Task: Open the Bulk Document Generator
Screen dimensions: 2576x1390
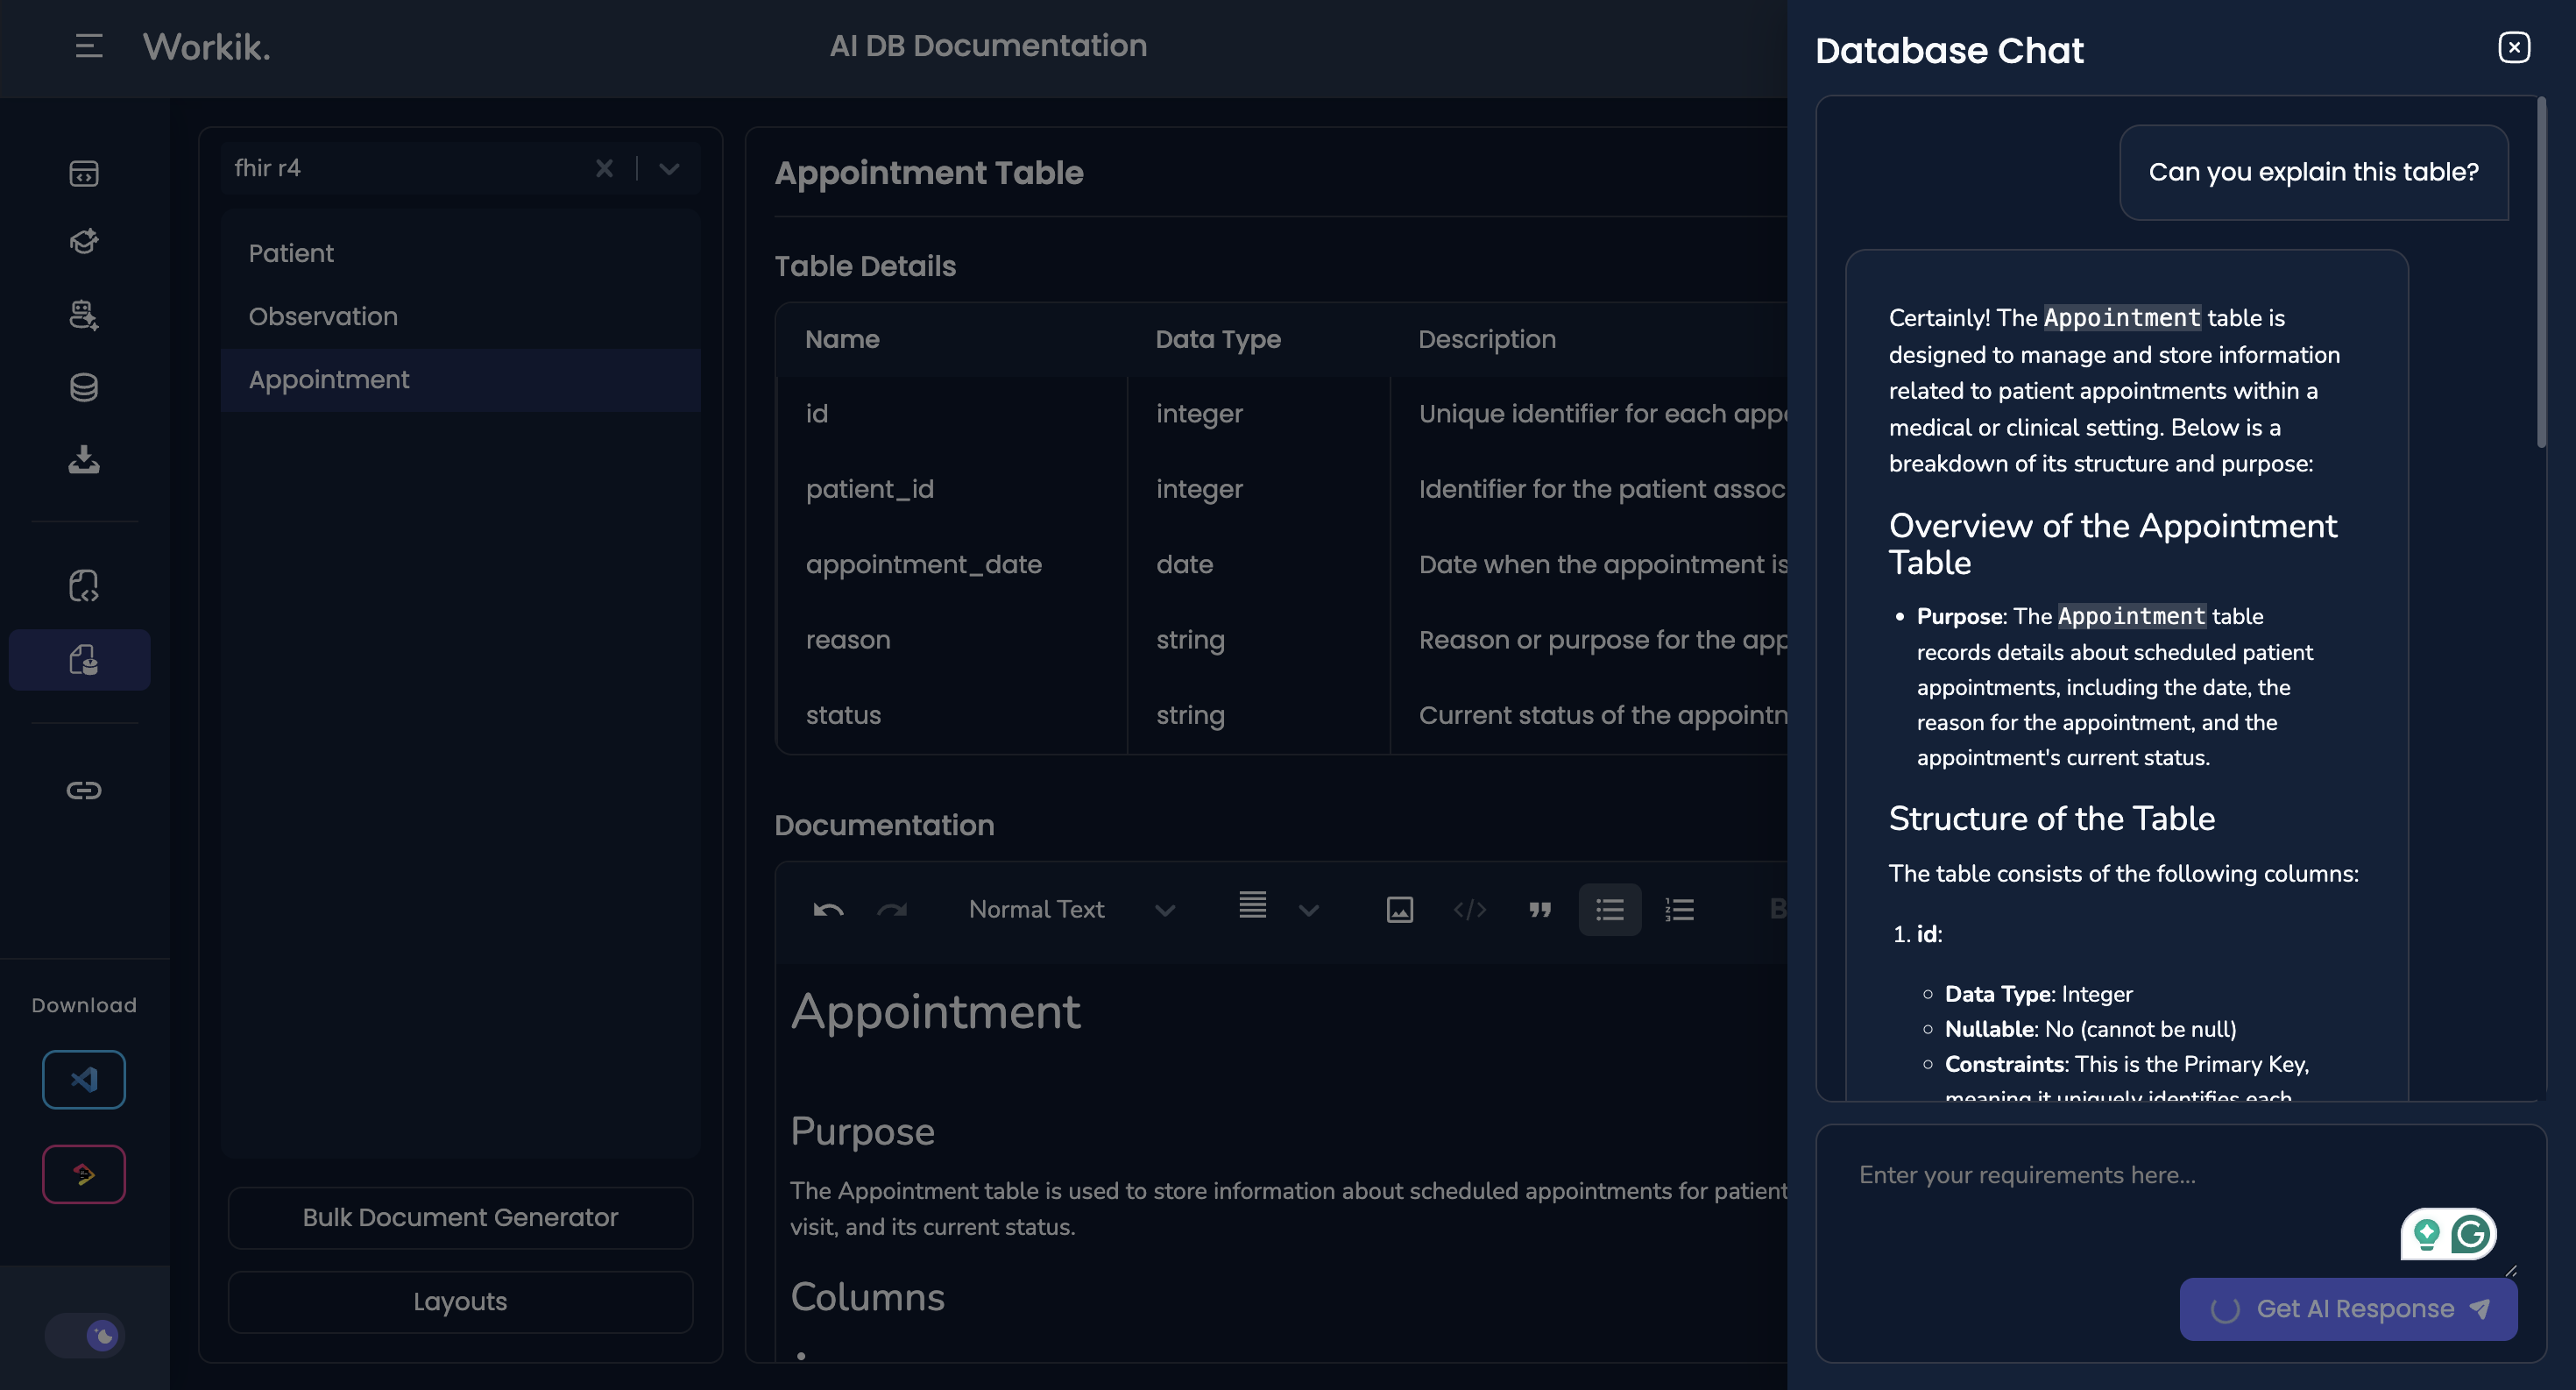Action: 460,1217
